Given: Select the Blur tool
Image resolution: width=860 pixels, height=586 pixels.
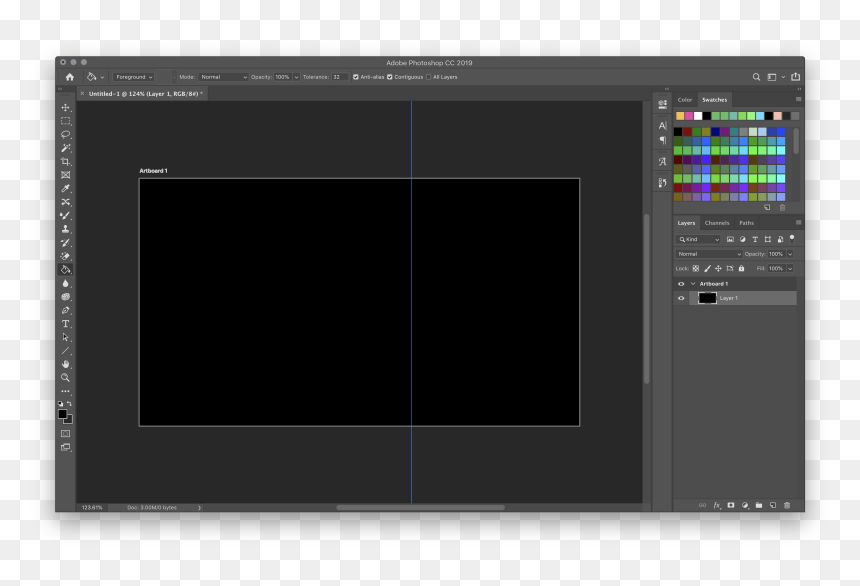Looking at the screenshot, I should (x=65, y=283).
